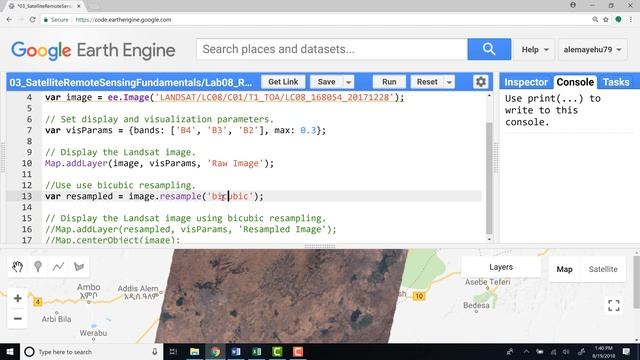Viewport: 640px width, 360px height.
Task: Zoom in on the map
Action: [18, 298]
